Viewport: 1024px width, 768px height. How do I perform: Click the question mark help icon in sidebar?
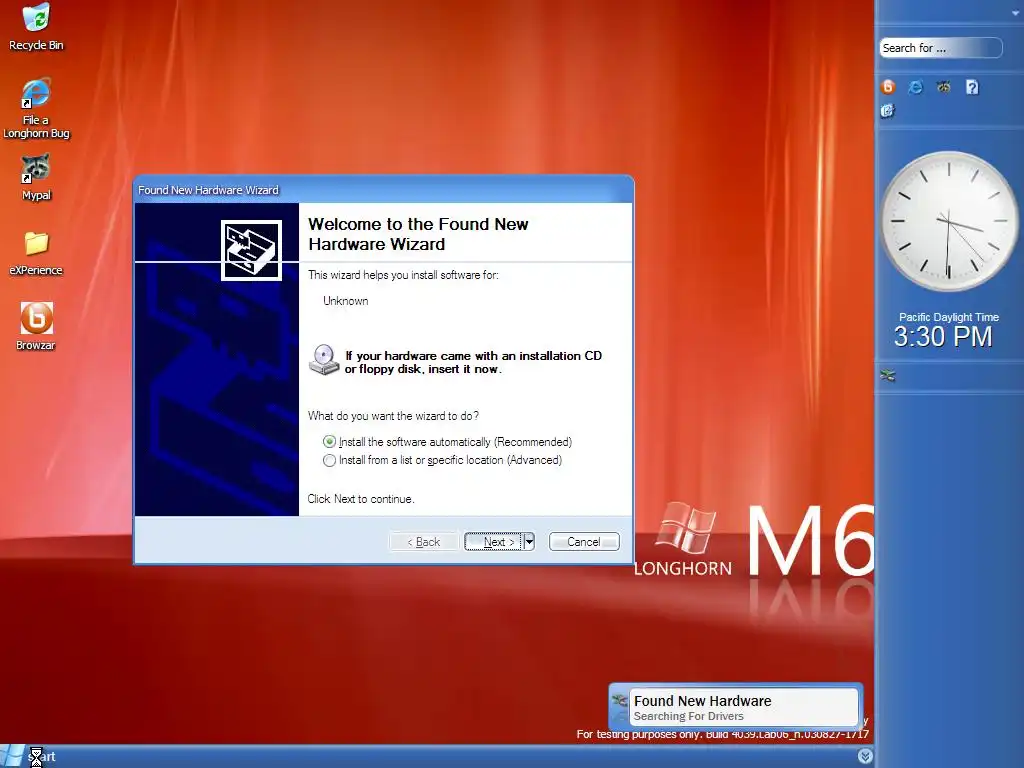972,87
